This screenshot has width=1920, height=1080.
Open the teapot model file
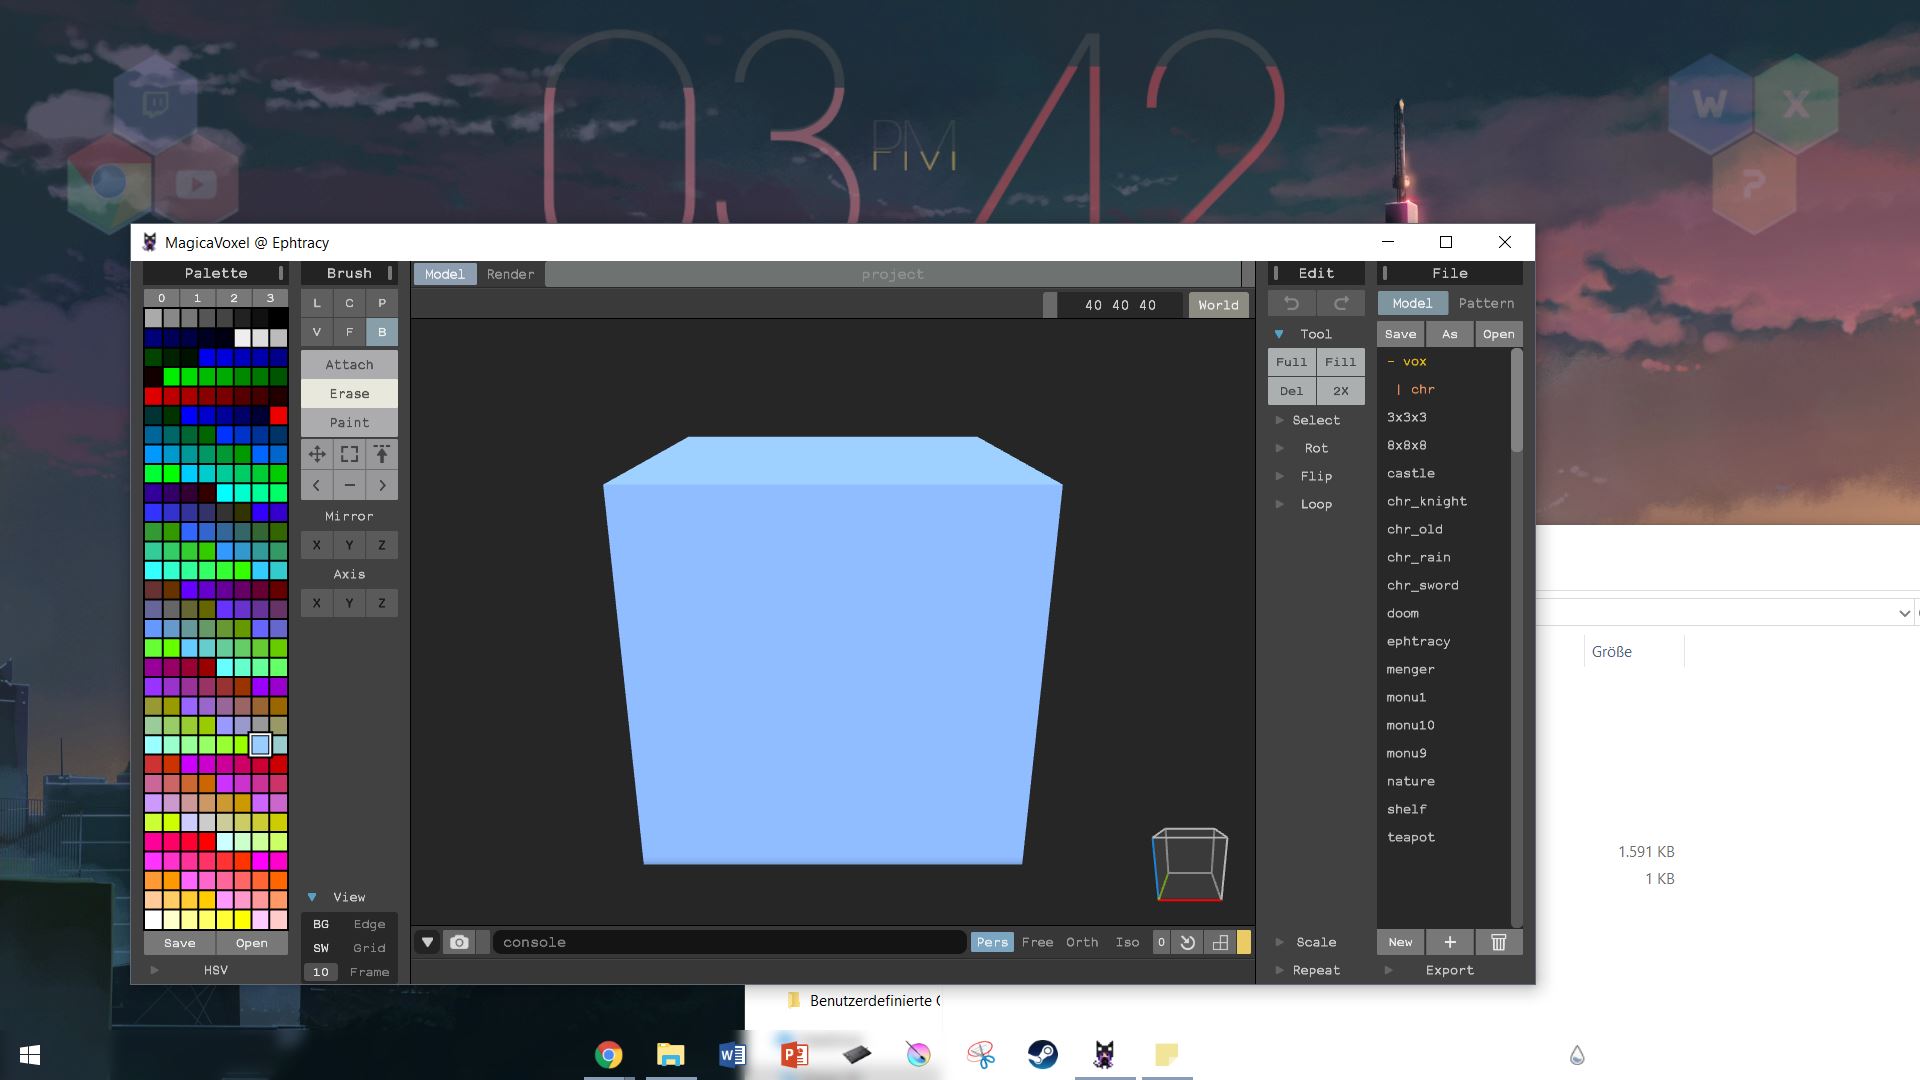coord(1411,837)
